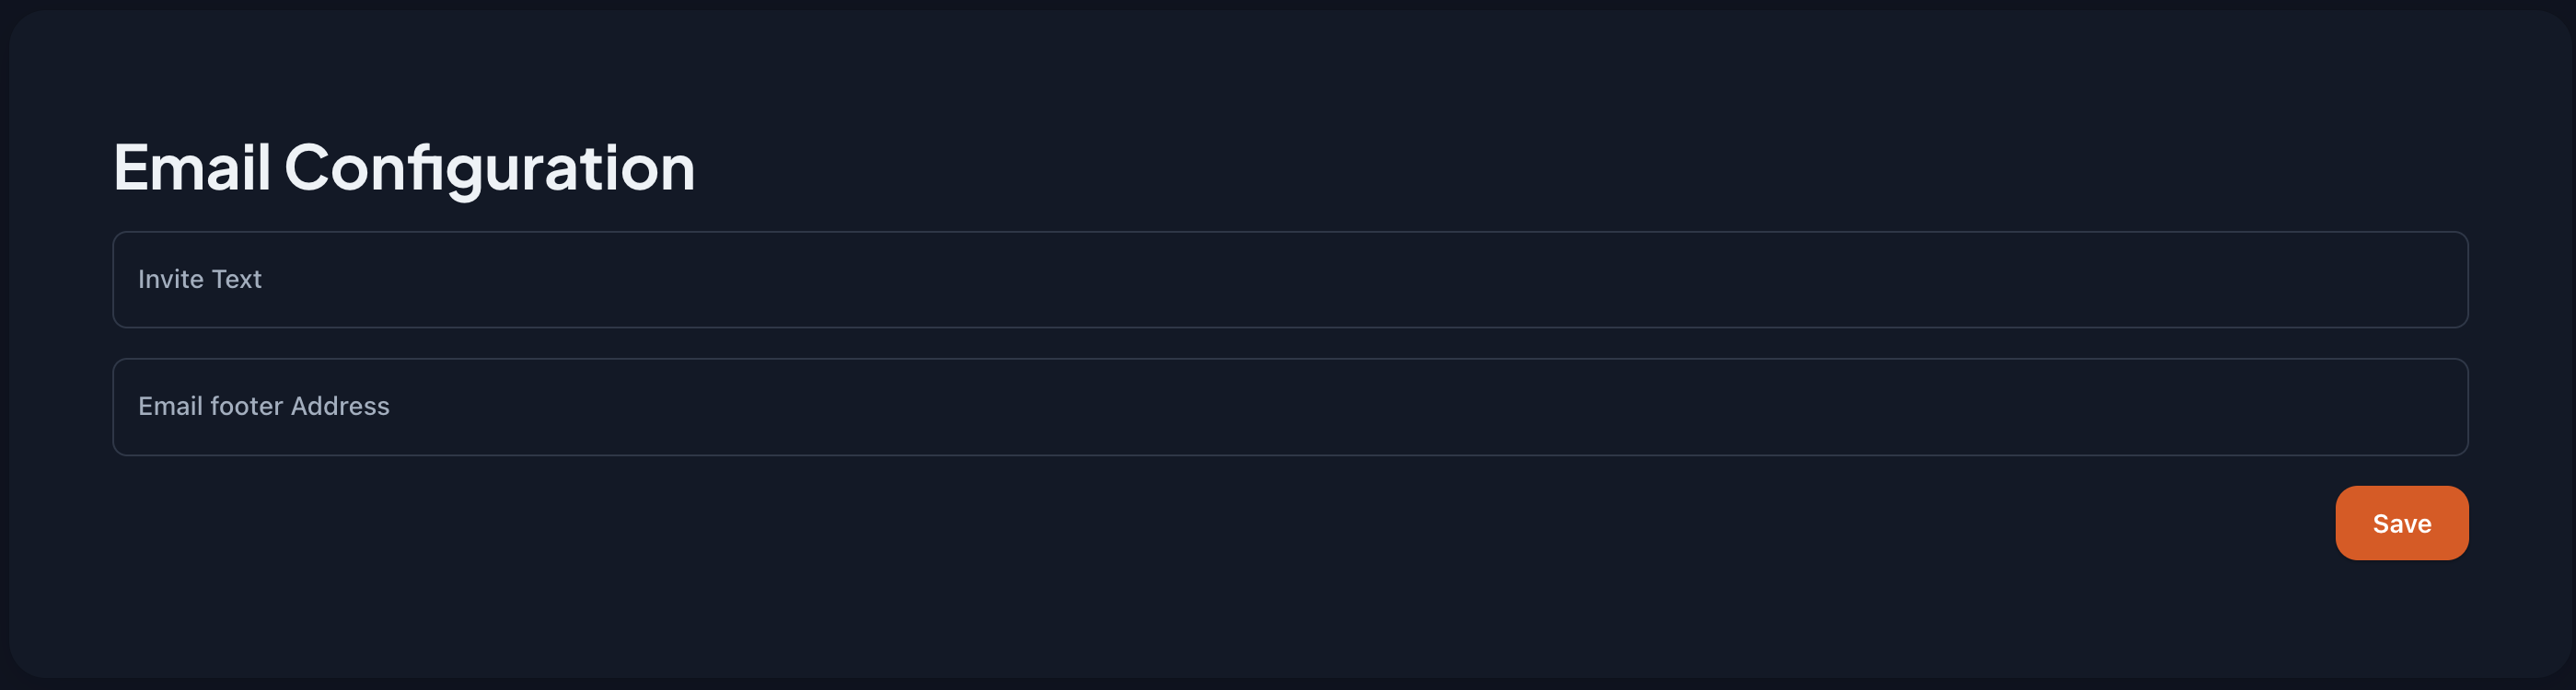The width and height of the screenshot is (2576, 690).
Task: Activate the Invite Text textbox
Action: point(1289,280)
